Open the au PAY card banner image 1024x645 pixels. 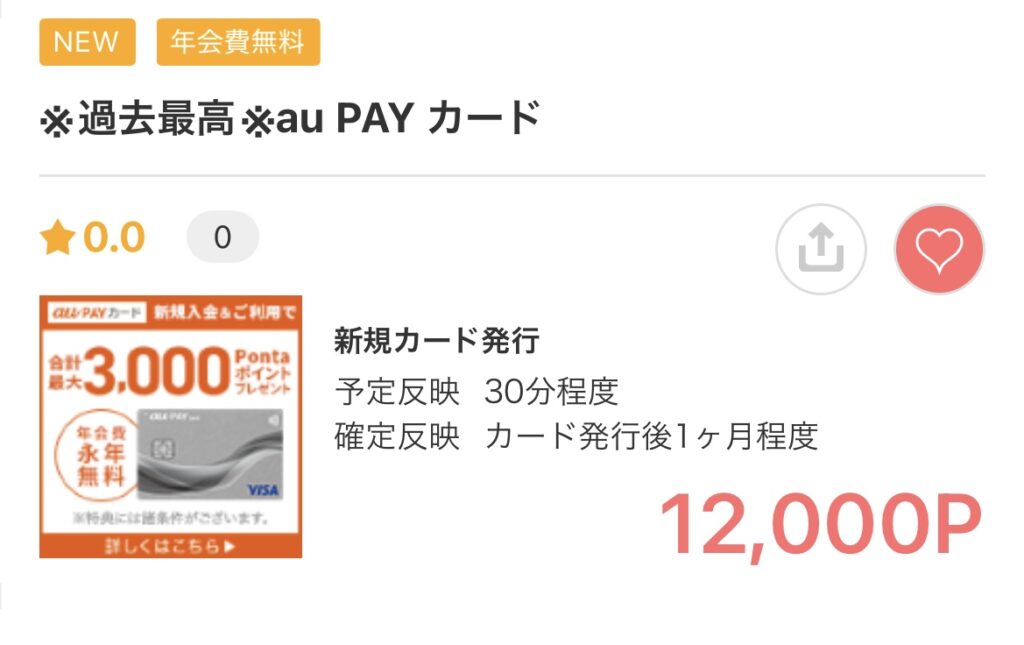click(170, 427)
